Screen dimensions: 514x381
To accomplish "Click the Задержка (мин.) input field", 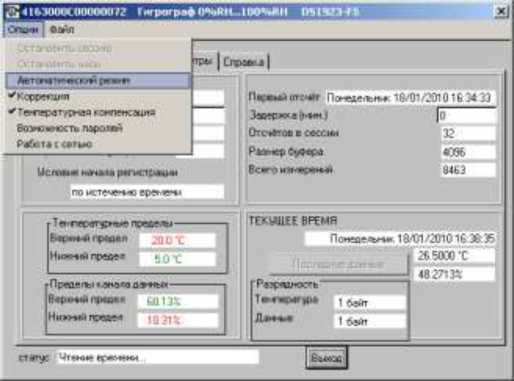I will (467, 116).
